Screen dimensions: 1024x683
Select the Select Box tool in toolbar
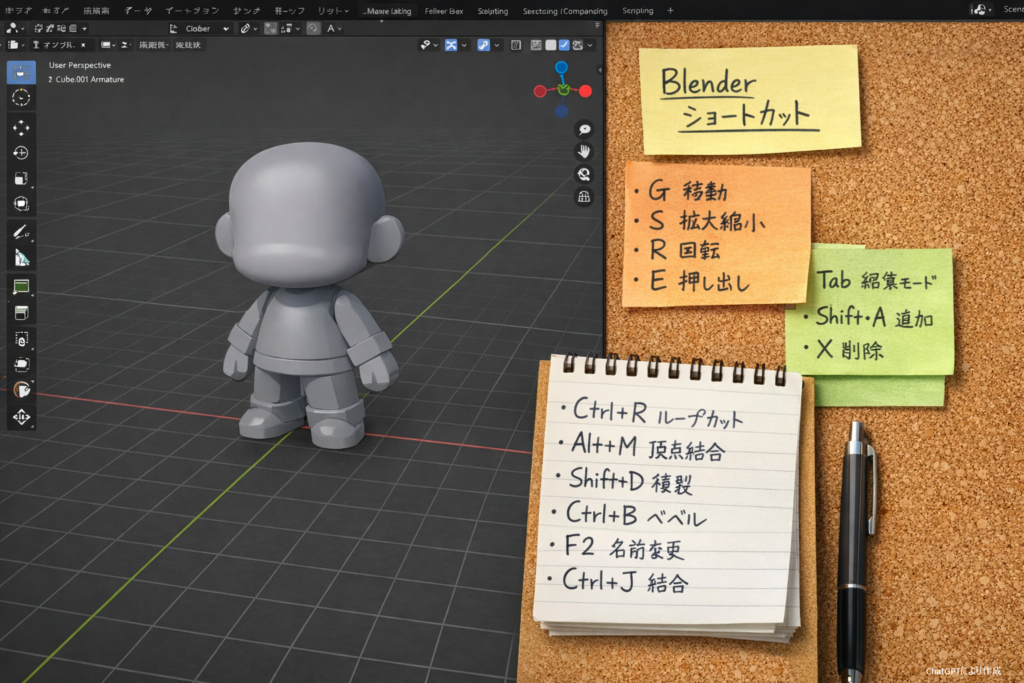(21, 72)
